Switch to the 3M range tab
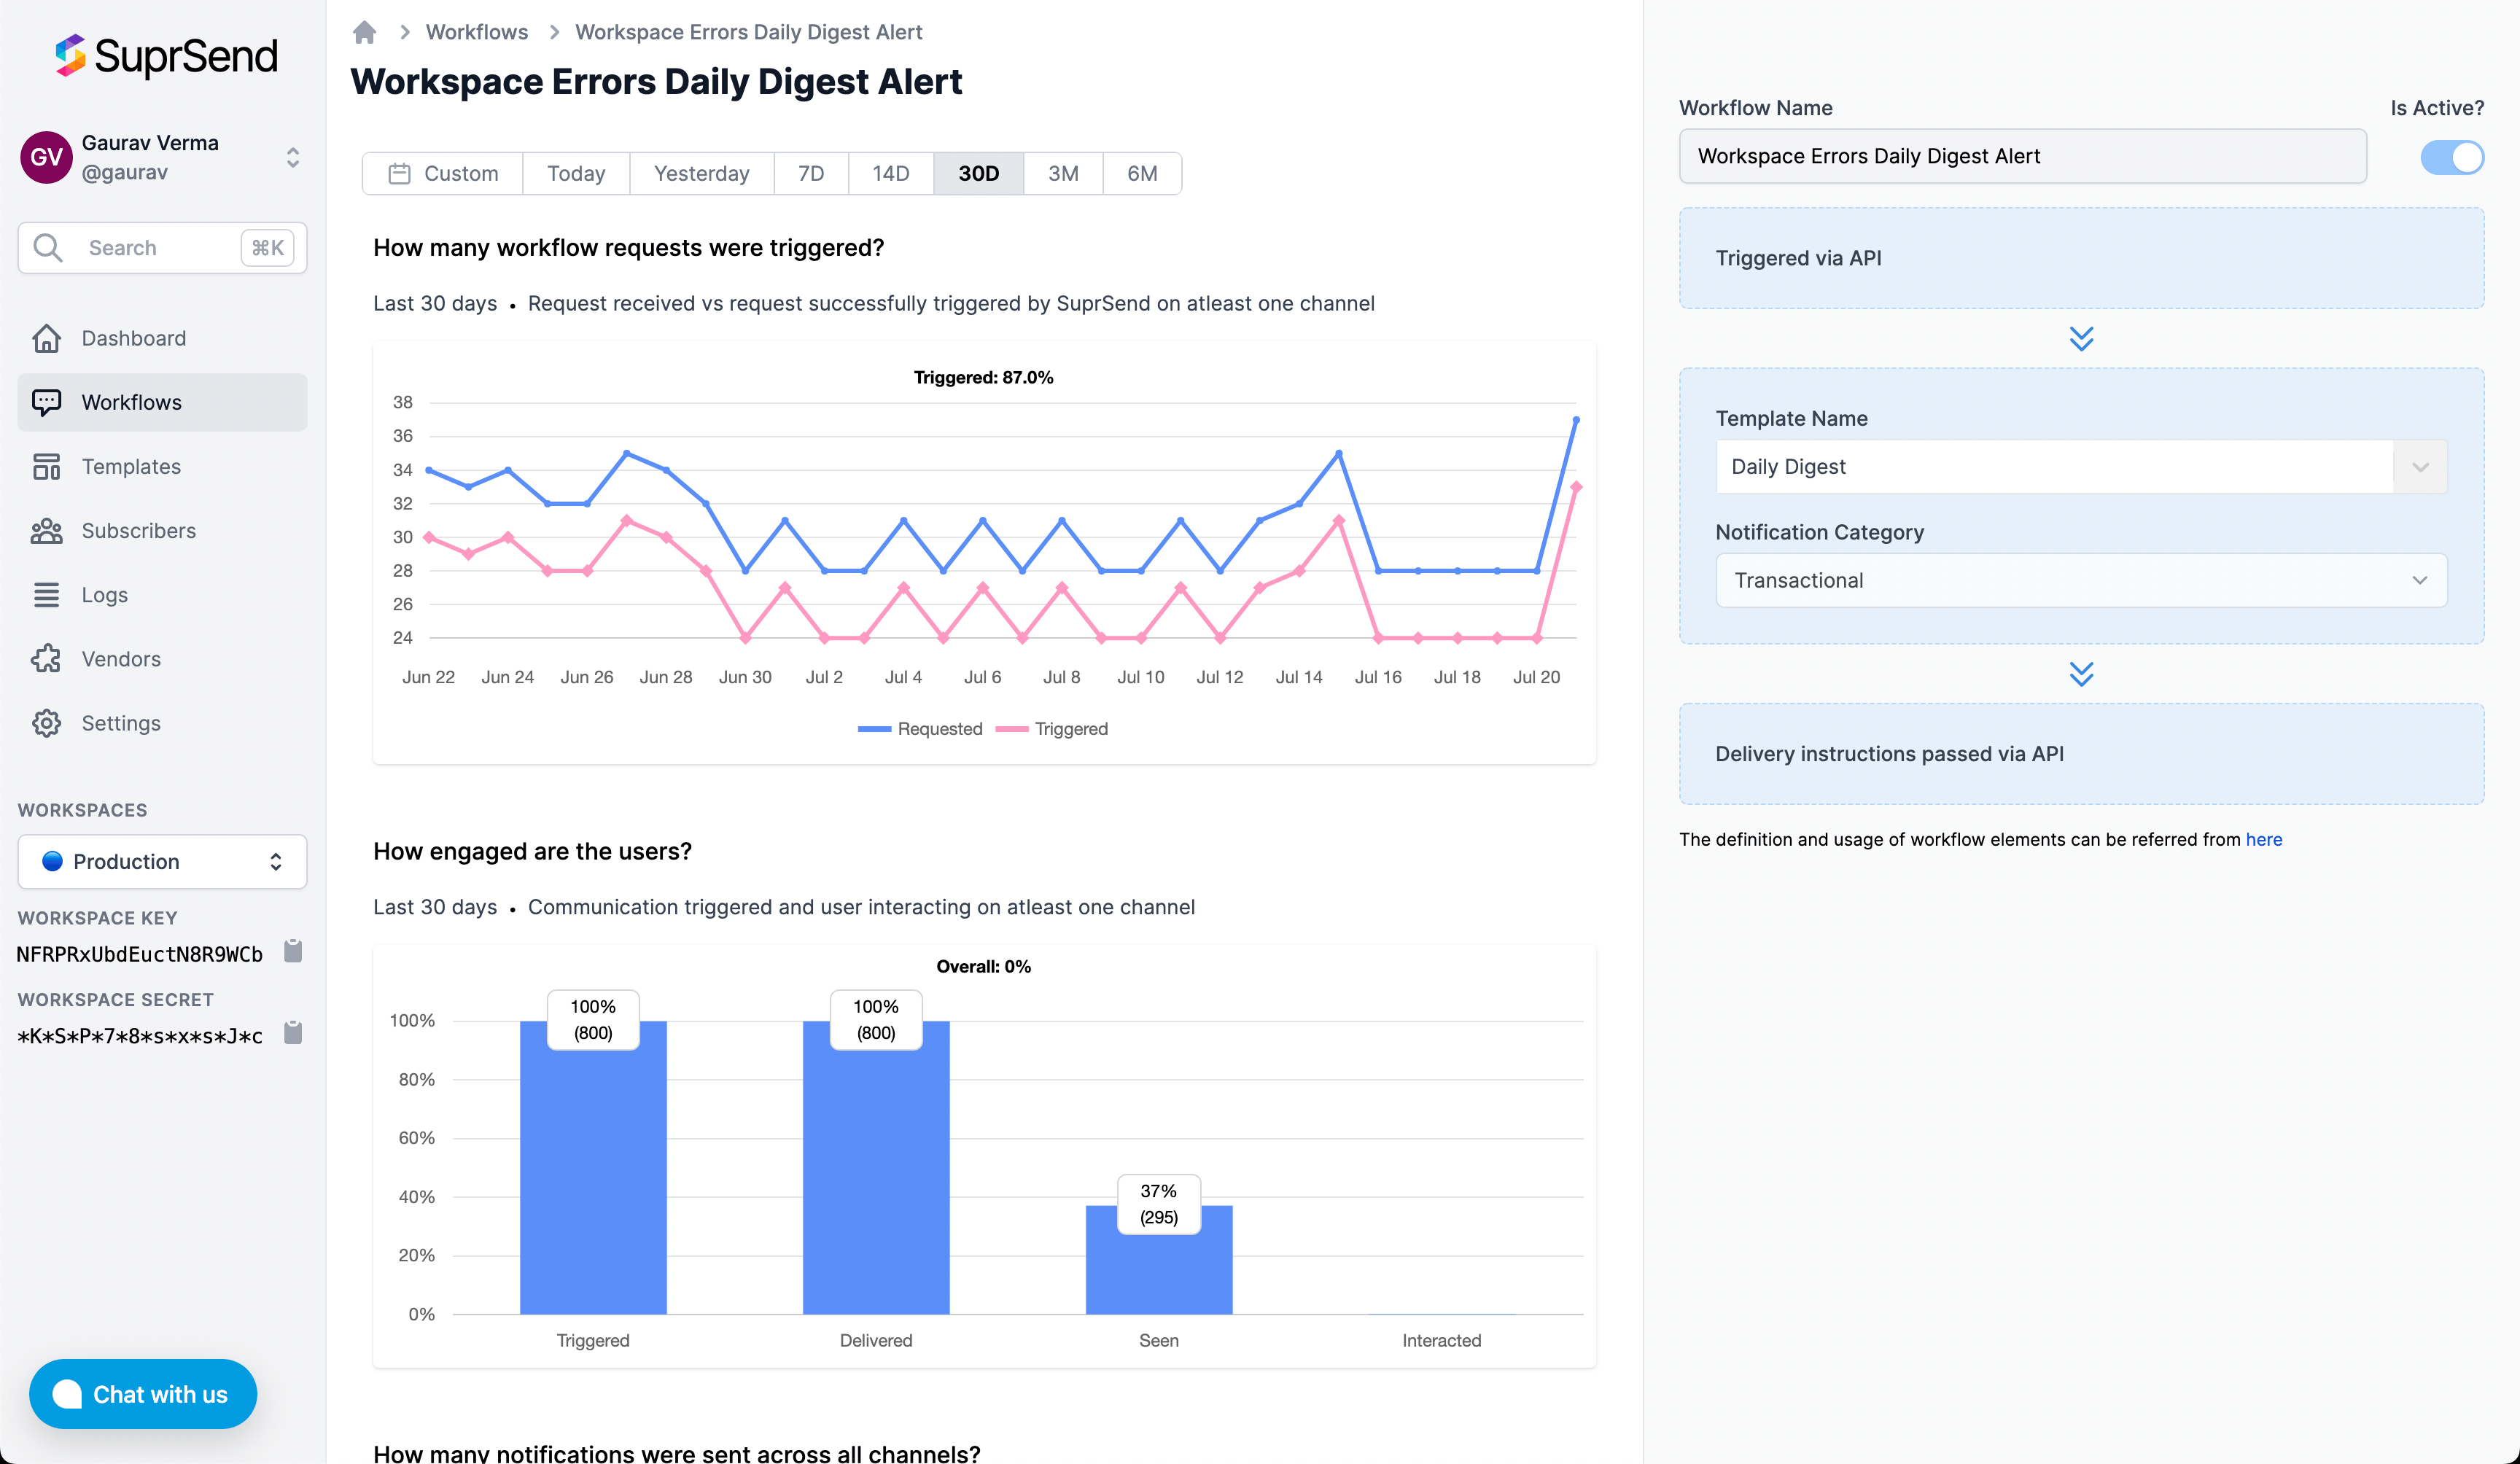The height and width of the screenshot is (1464, 2520). pyautogui.click(x=1063, y=173)
